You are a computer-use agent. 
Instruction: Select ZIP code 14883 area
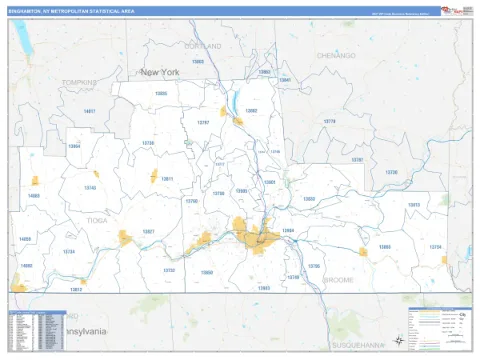[34, 196]
